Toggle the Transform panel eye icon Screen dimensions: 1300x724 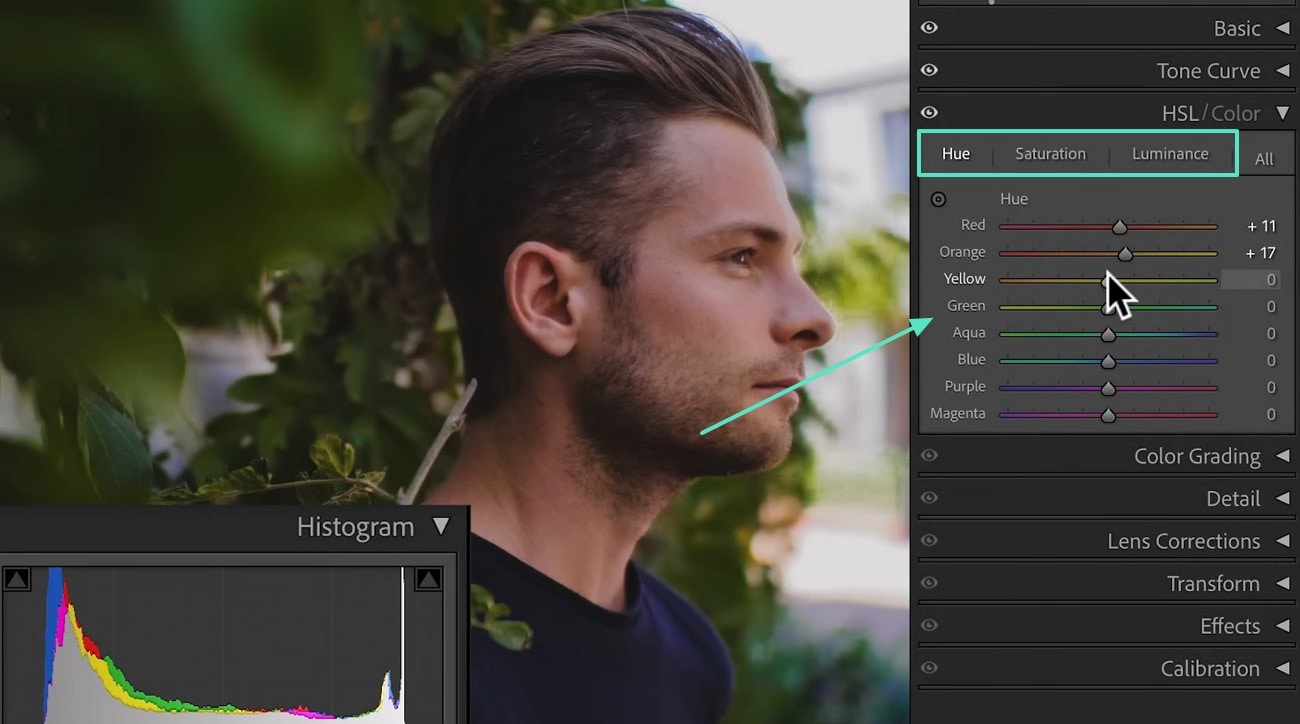pyautogui.click(x=929, y=582)
